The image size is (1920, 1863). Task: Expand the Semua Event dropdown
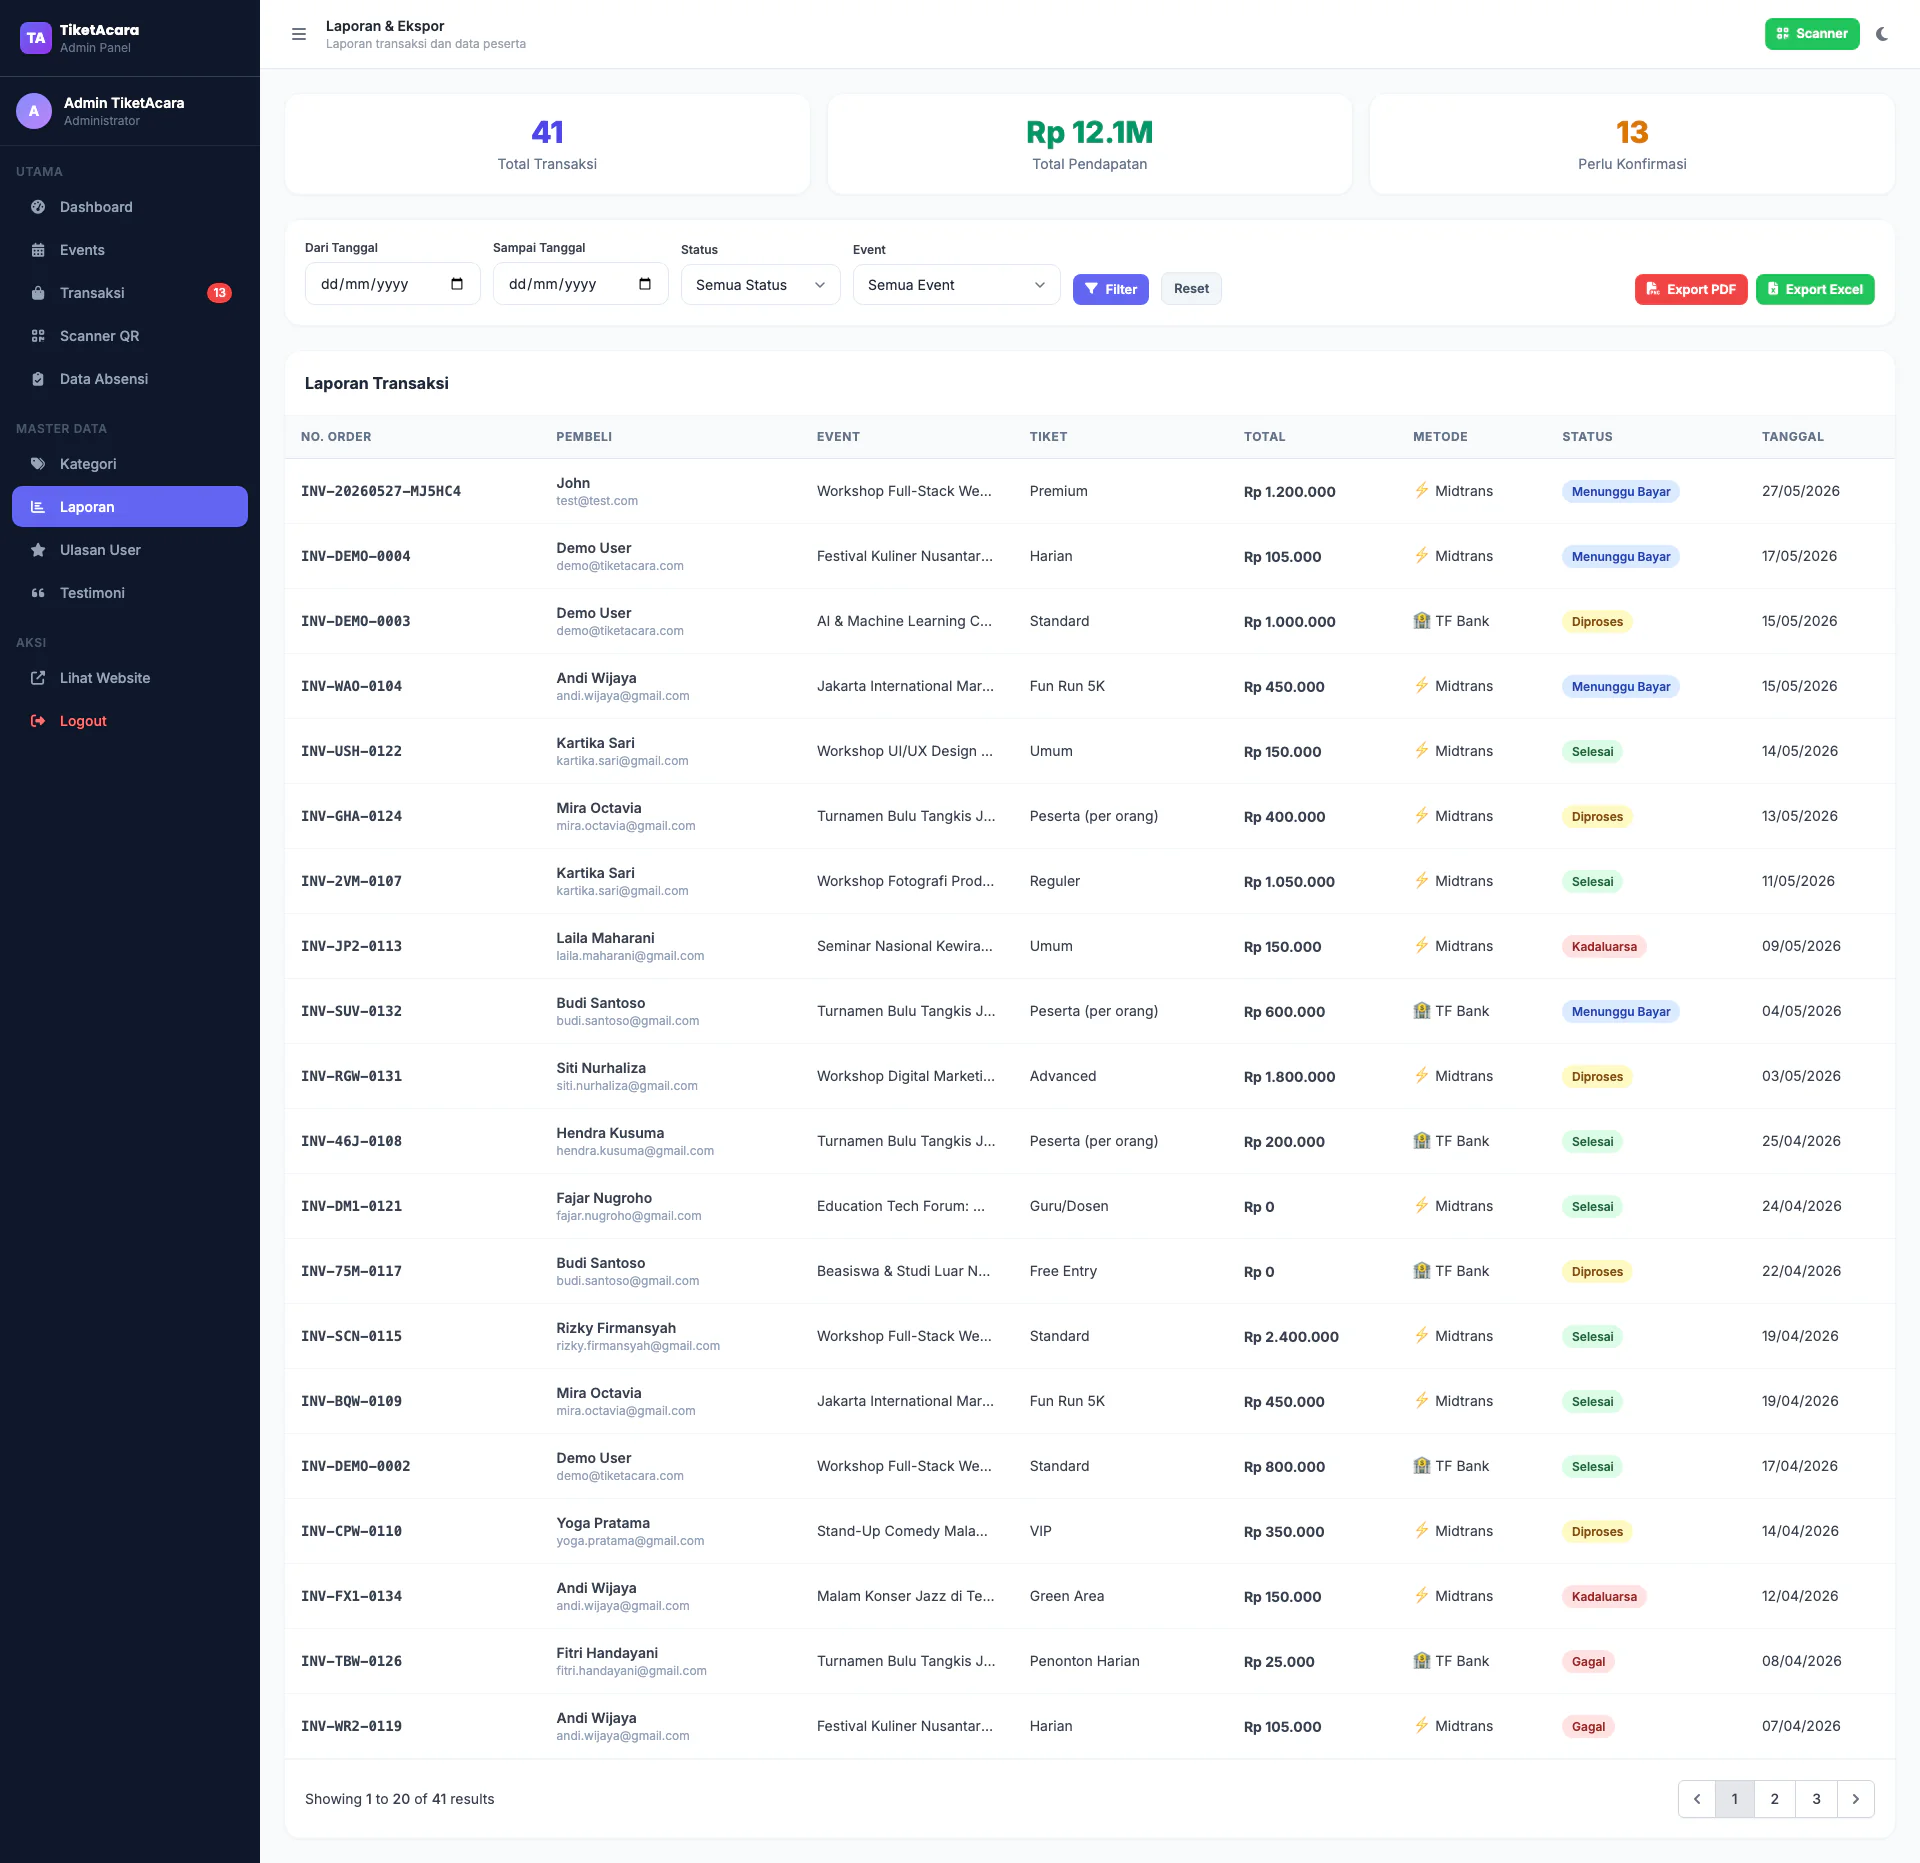[x=956, y=285]
